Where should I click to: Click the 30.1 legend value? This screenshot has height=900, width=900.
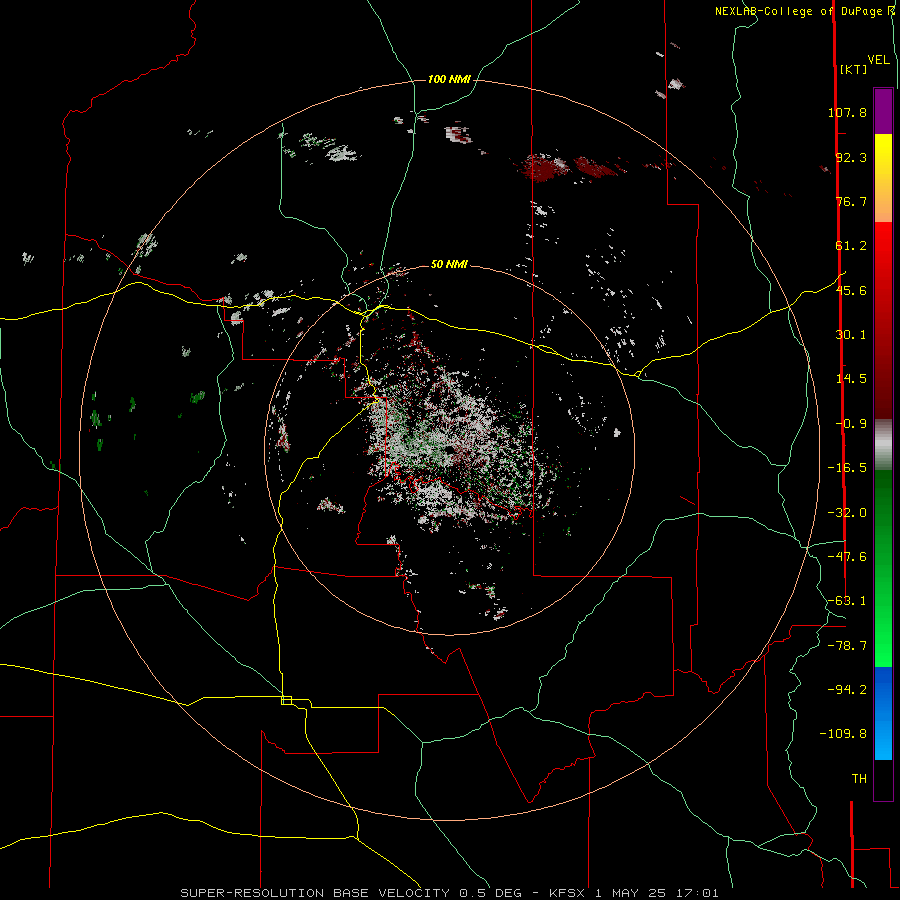(851, 335)
